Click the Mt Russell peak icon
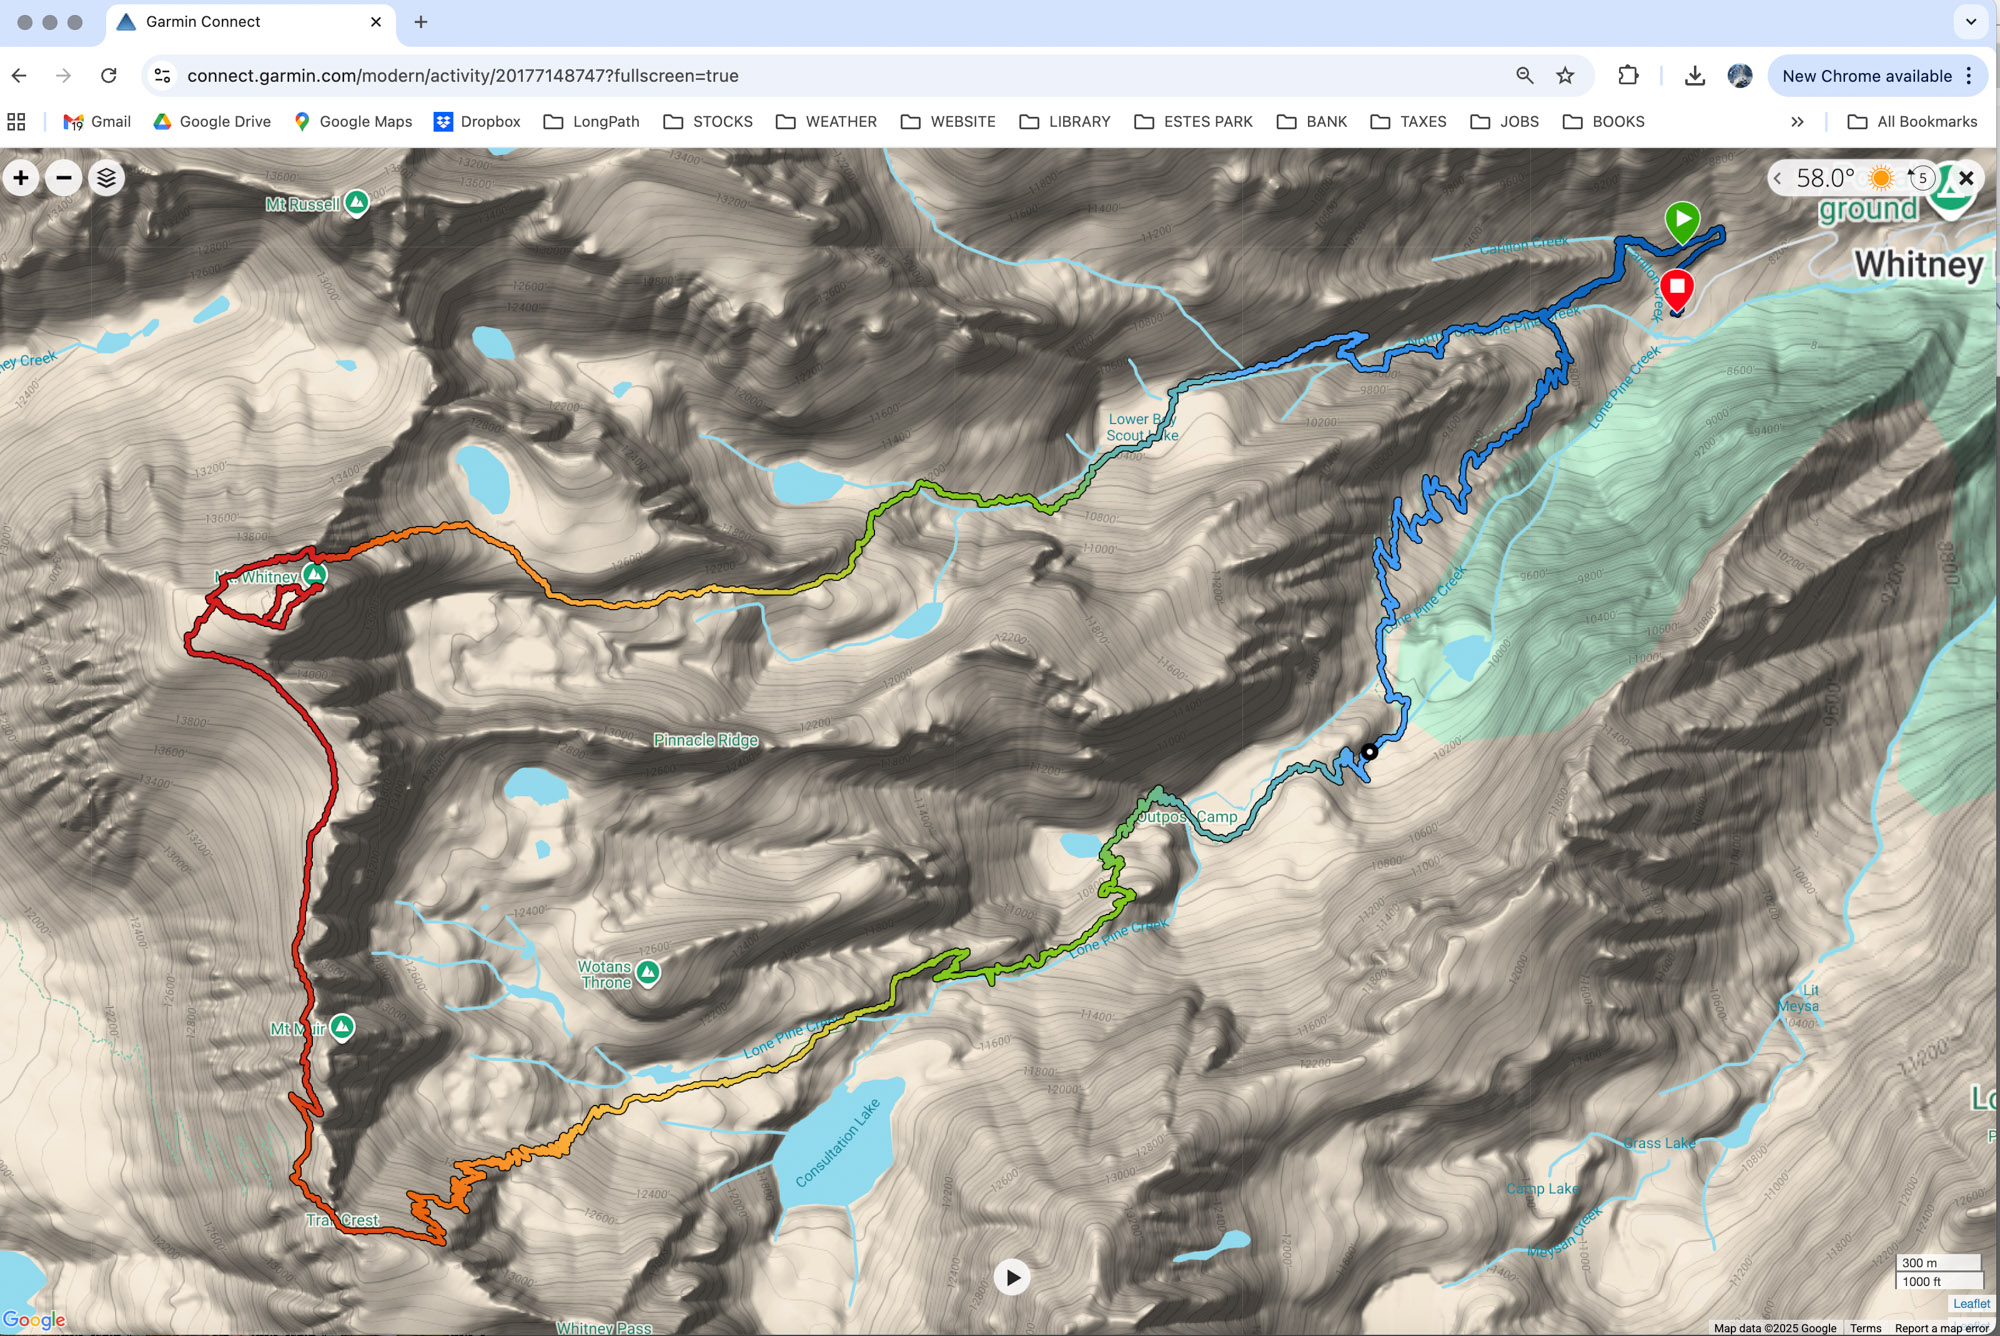The width and height of the screenshot is (2000, 1336). [x=356, y=203]
